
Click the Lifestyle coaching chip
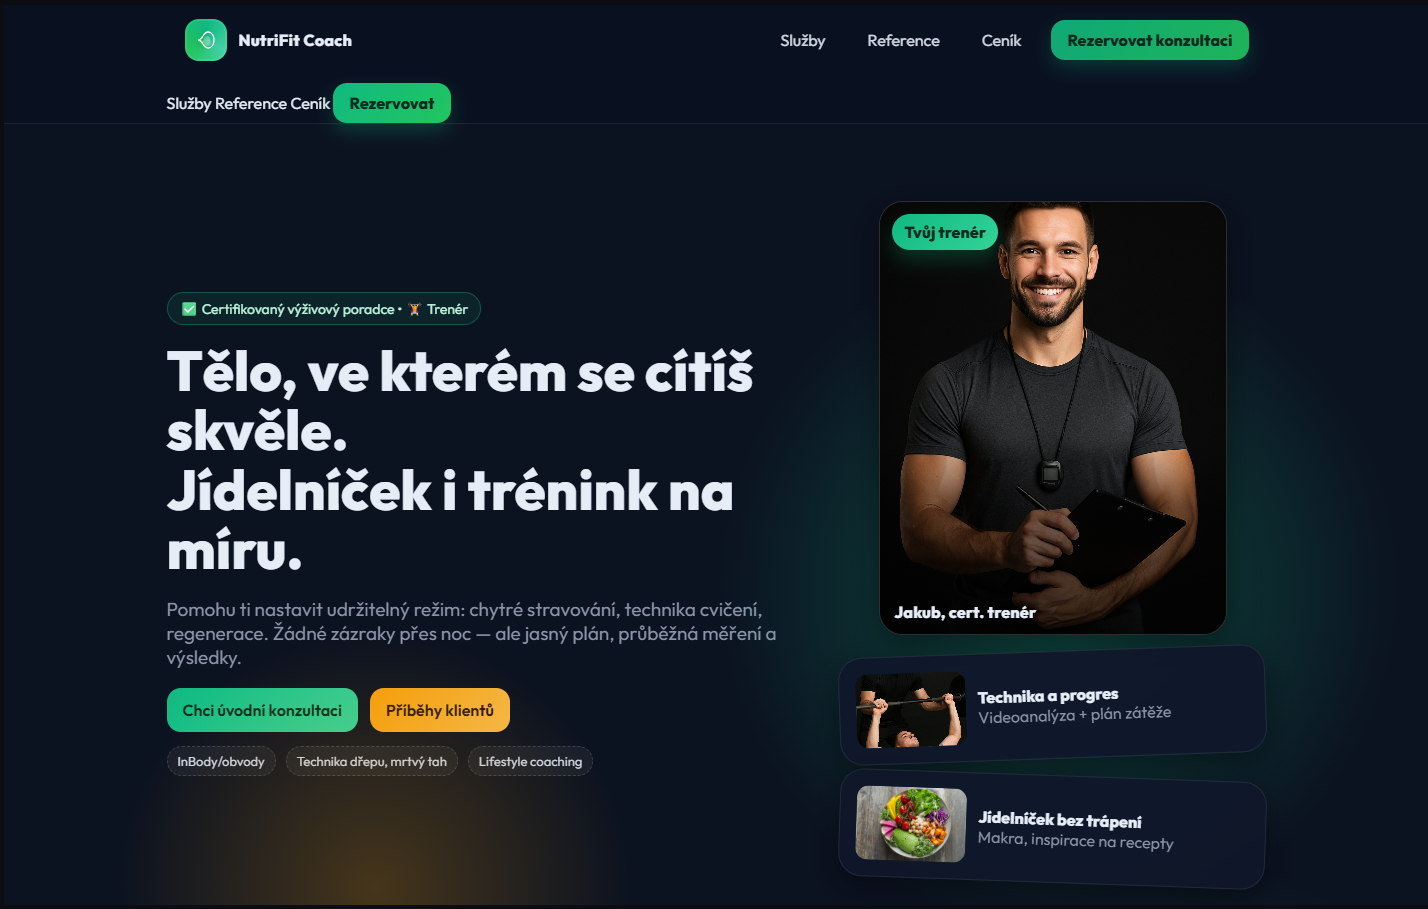(x=530, y=761)
